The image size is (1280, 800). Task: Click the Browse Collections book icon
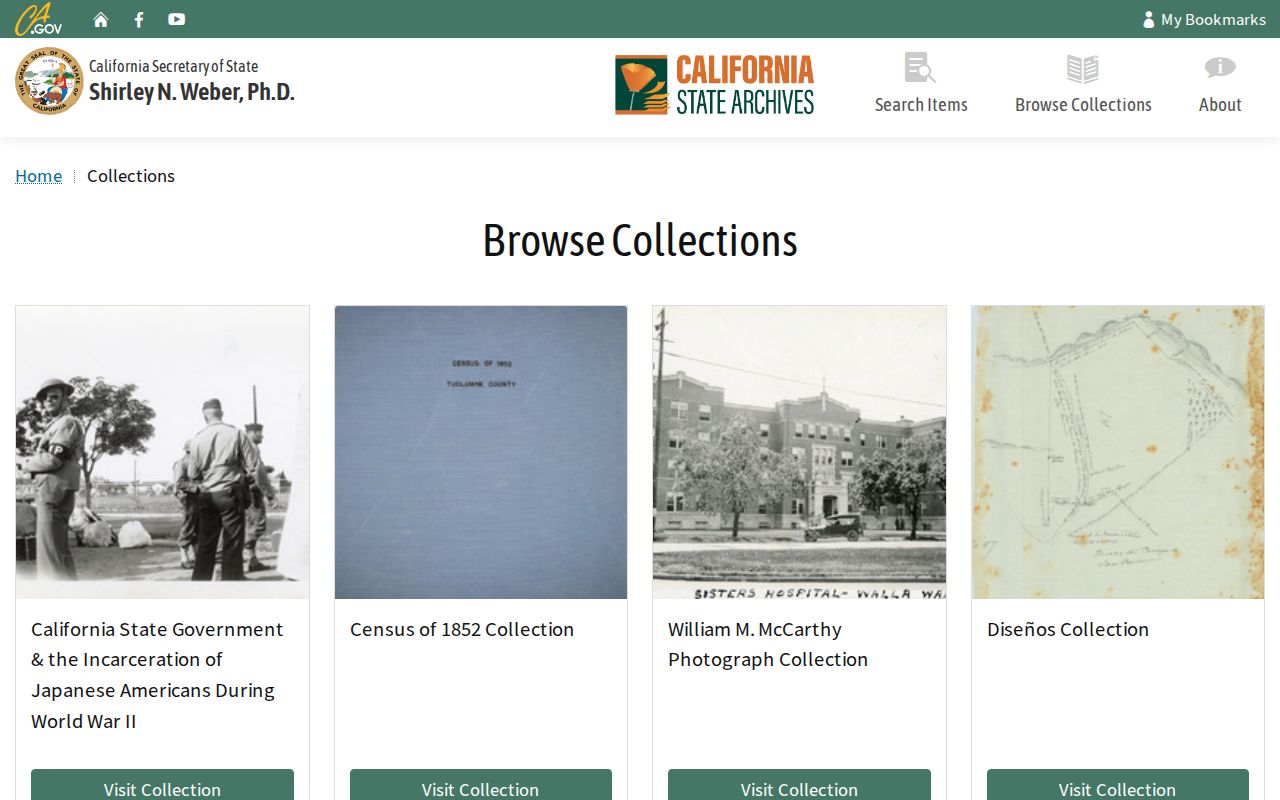(x=1083, y=69)
